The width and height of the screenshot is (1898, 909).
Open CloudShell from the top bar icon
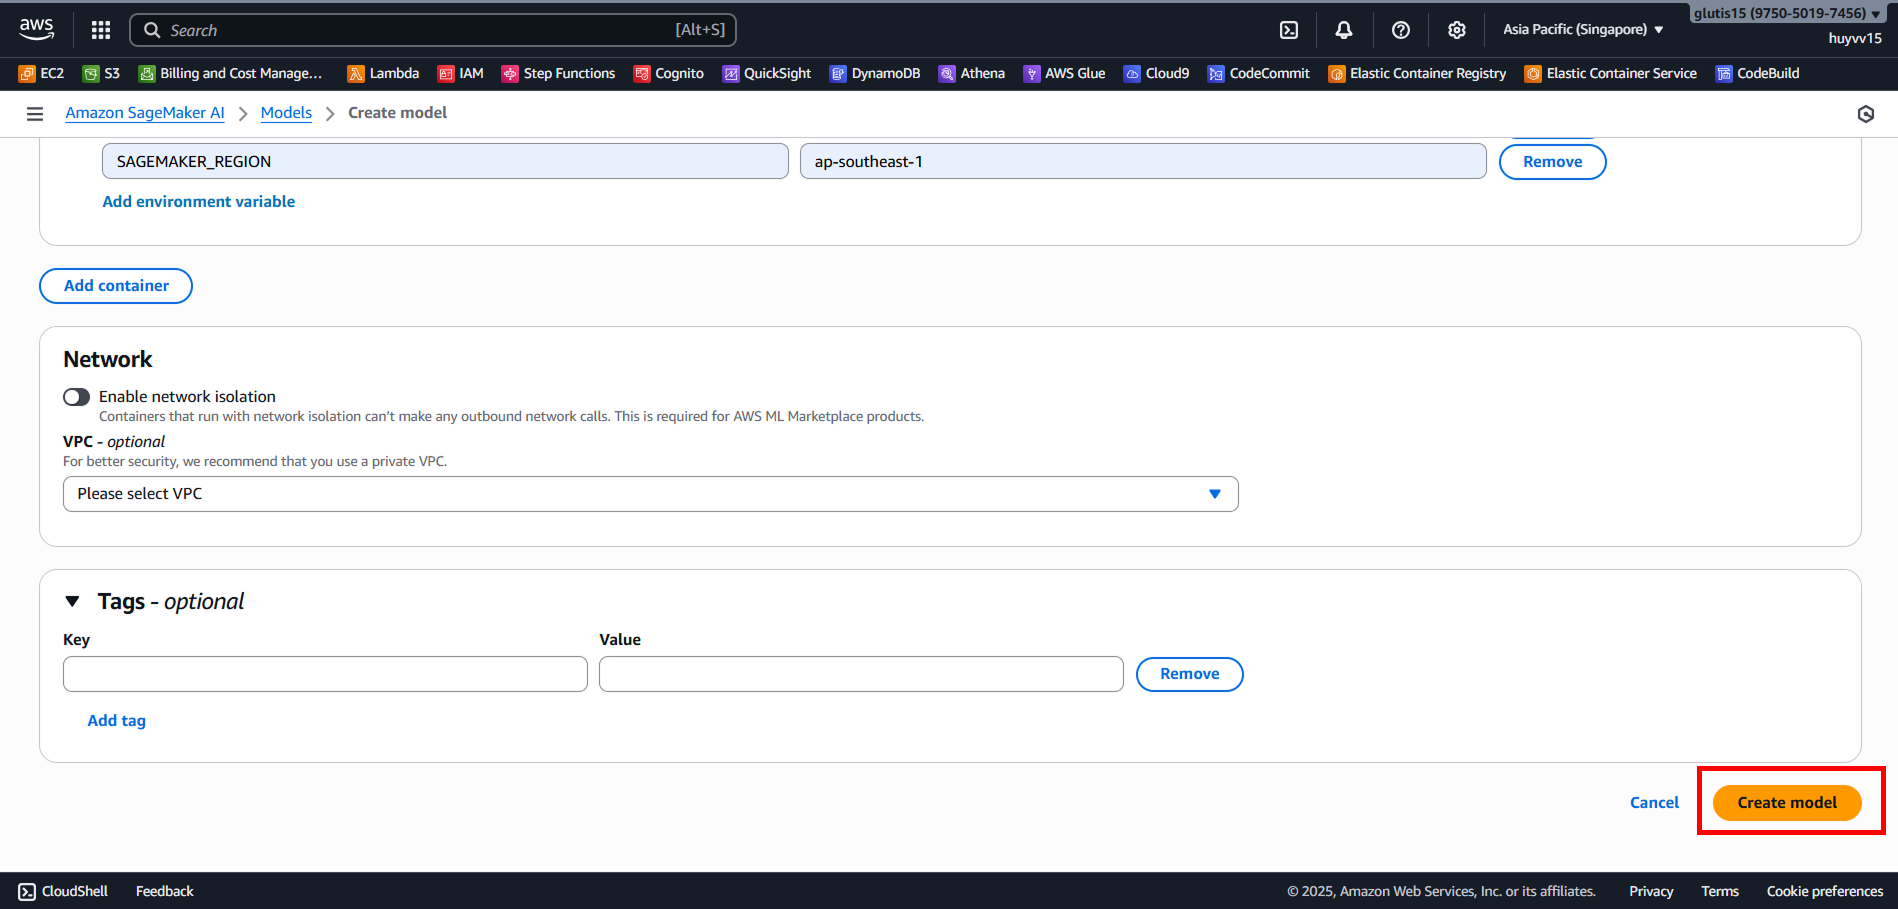click(x=1289, y=30)
